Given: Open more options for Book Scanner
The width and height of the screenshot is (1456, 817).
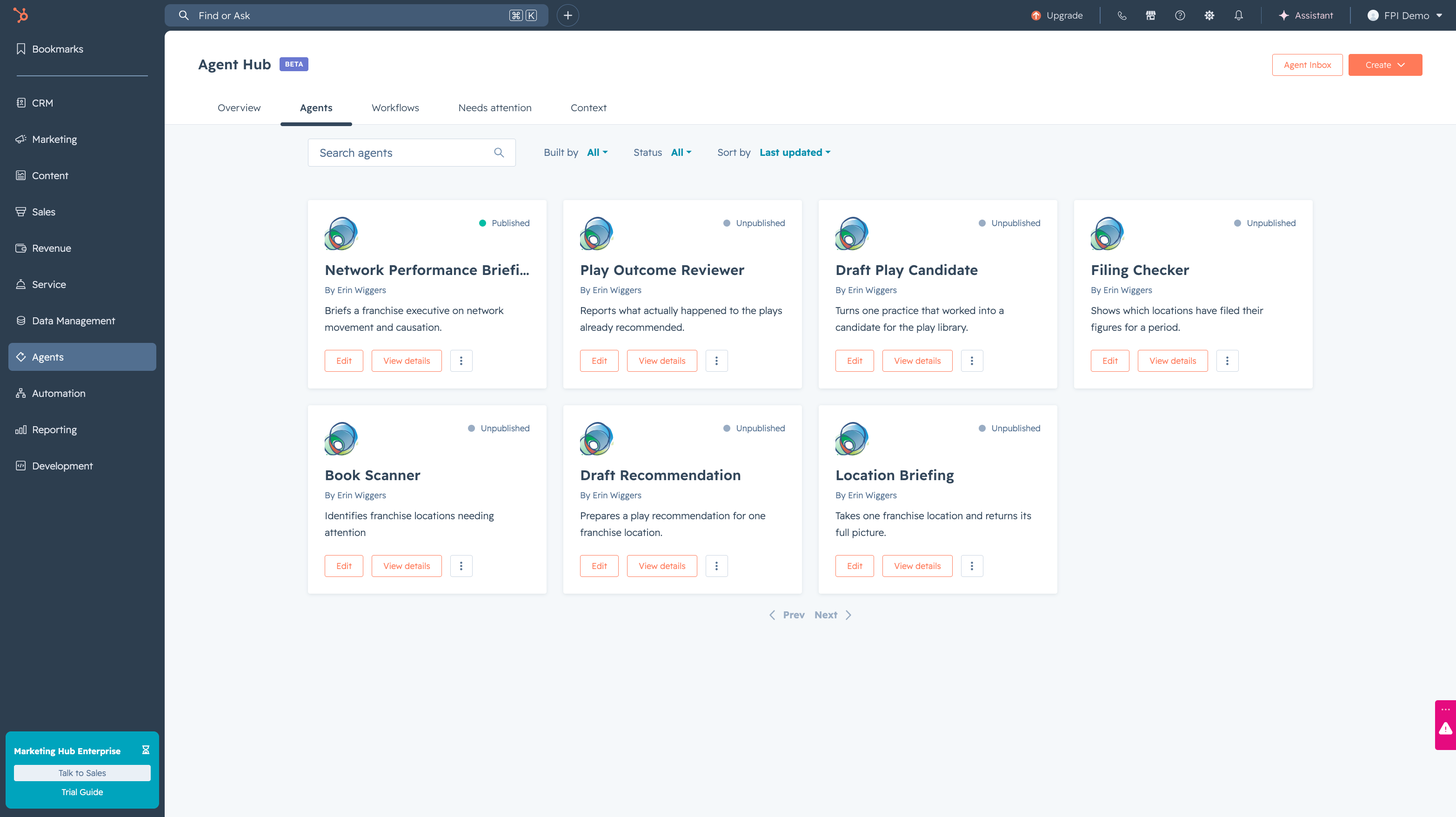Looking at the screenshot, I should (461, 566).
